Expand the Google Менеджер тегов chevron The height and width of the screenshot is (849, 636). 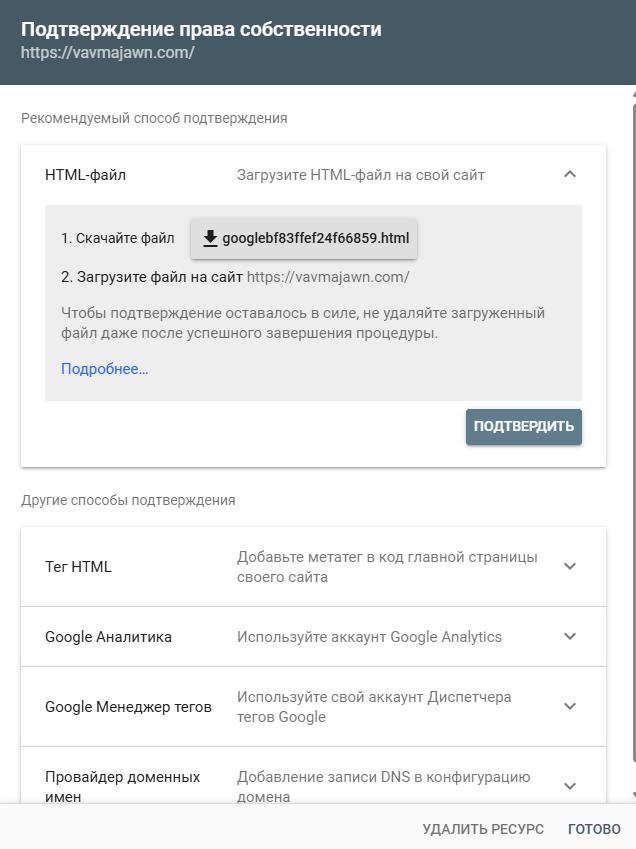570,706
